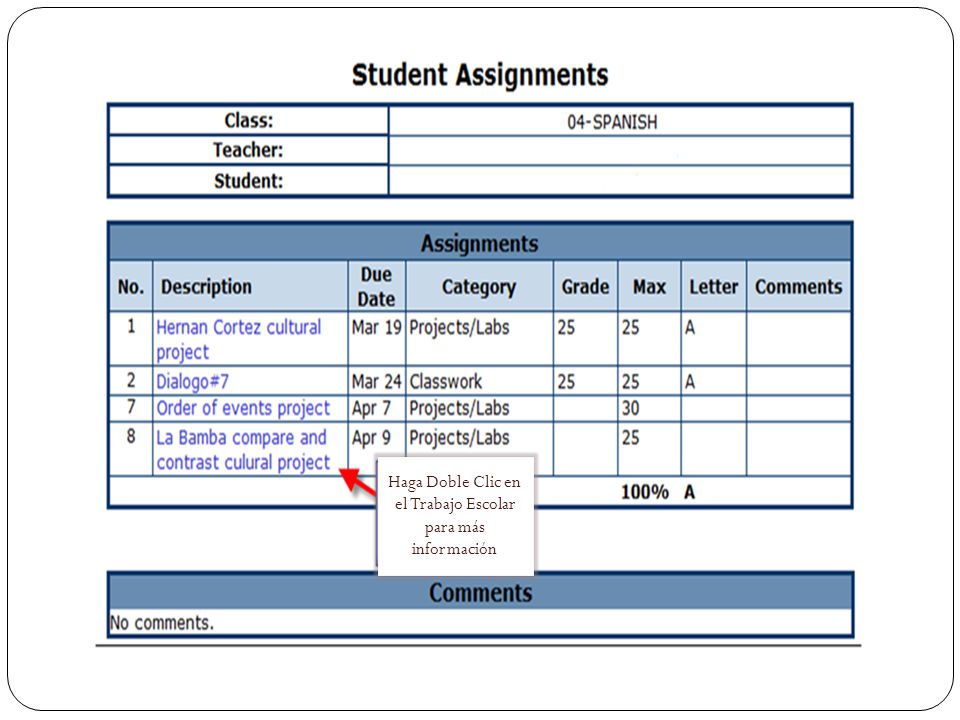Click assignment number 2 in No. column
The image size is (960, 720).
[131, 380]
